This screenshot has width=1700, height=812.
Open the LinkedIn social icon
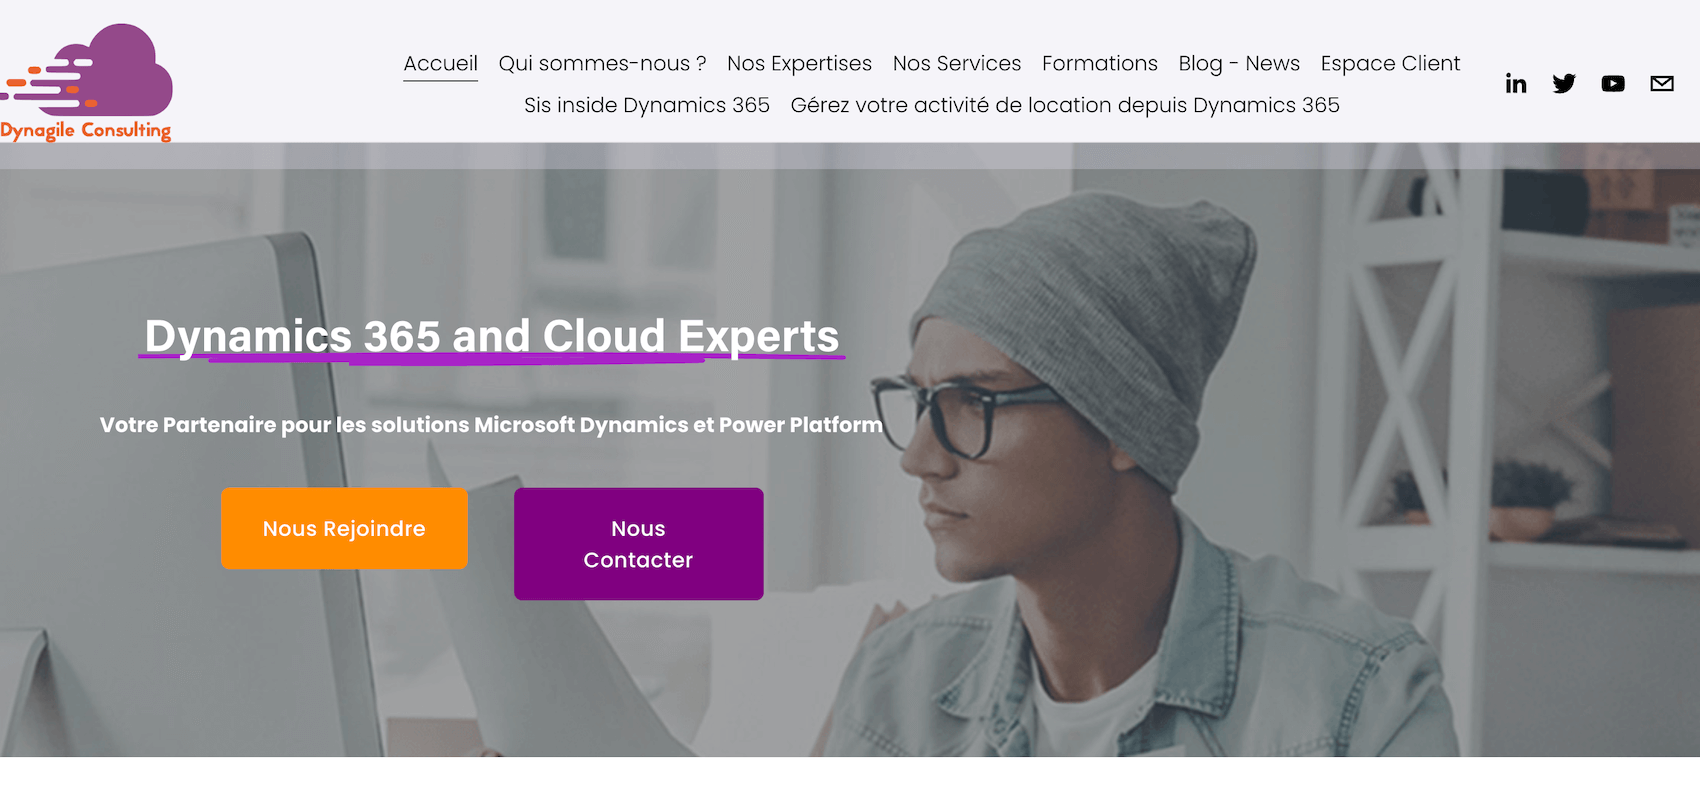coord(1516,84)
